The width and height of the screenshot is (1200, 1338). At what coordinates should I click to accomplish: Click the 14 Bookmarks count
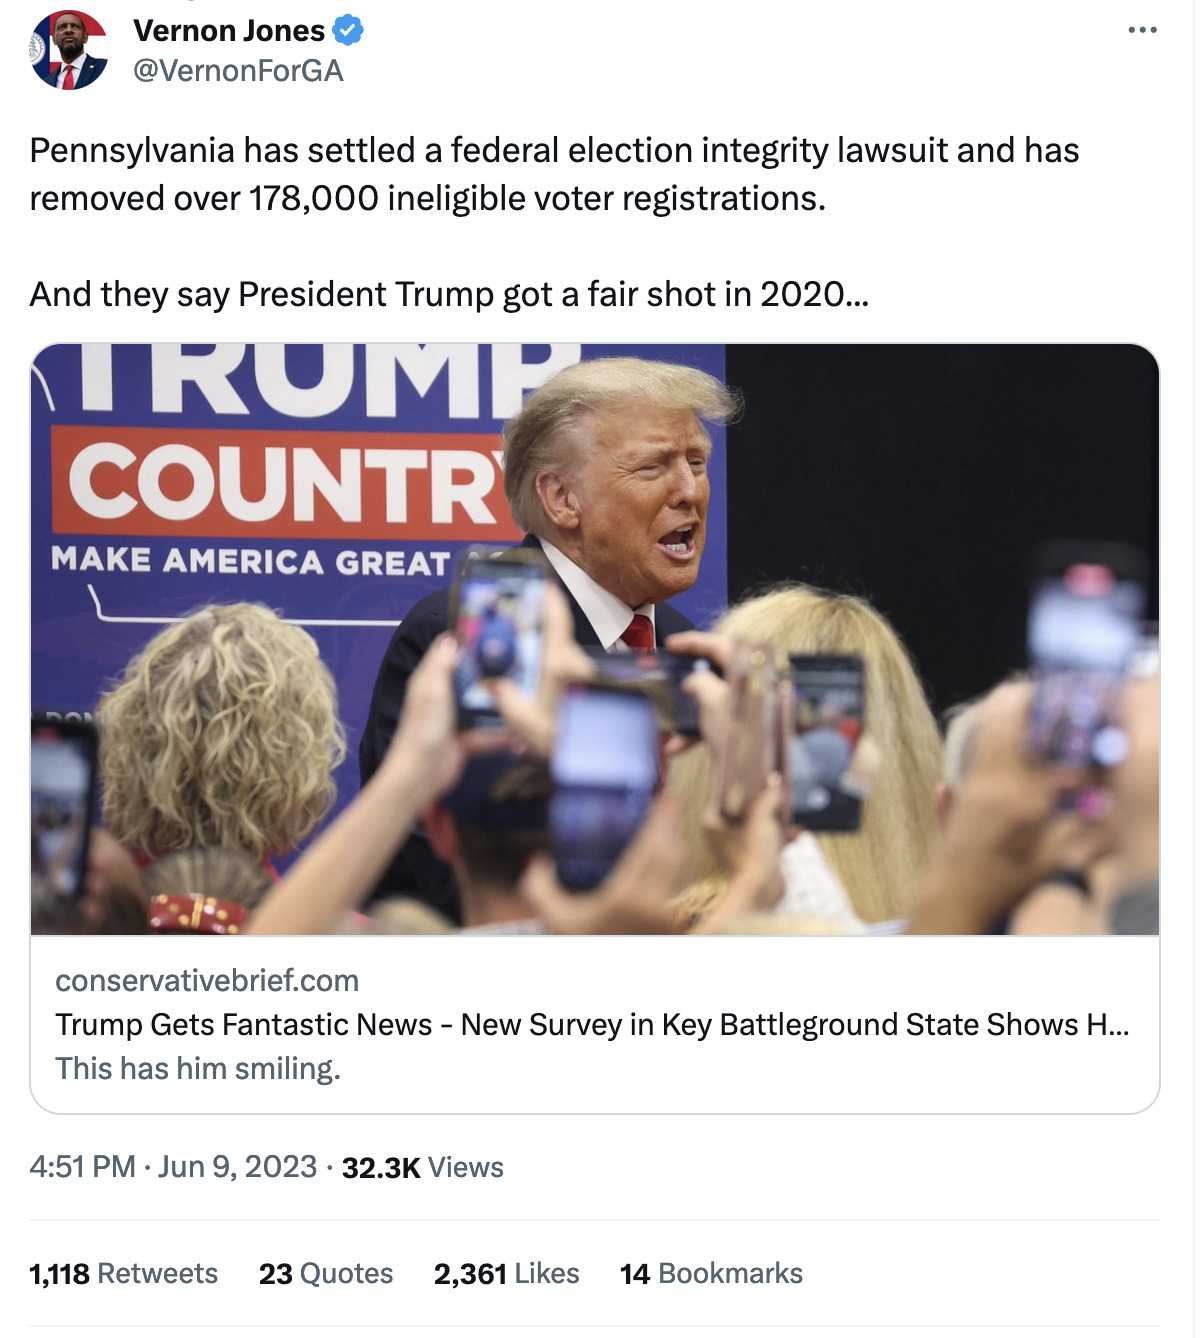point(711,1273)
